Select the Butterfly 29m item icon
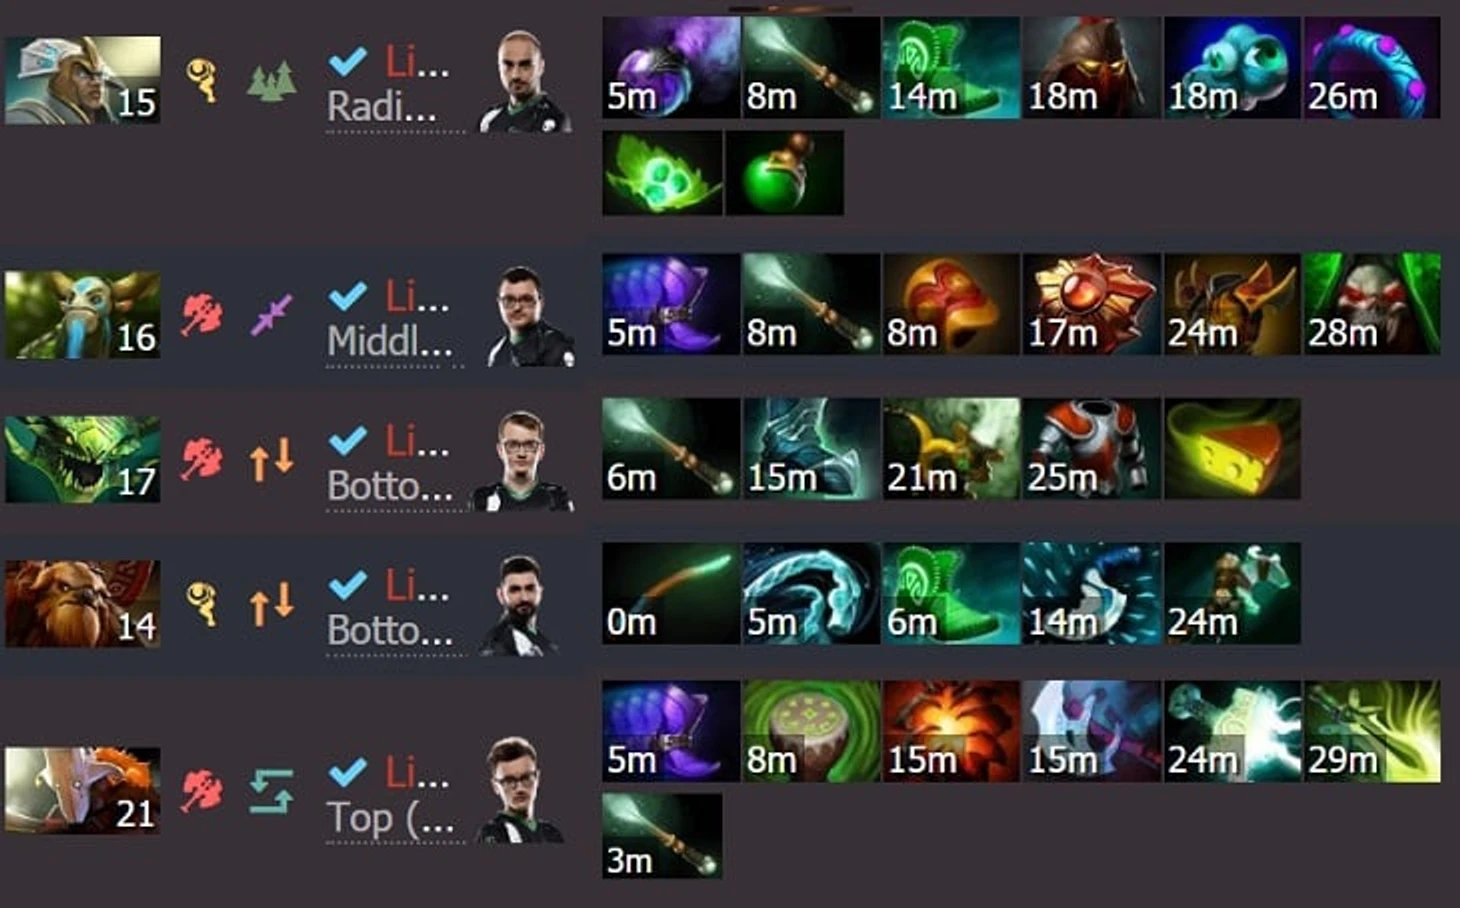Viewport: 1460px width, 908px height. (1372, 731)
